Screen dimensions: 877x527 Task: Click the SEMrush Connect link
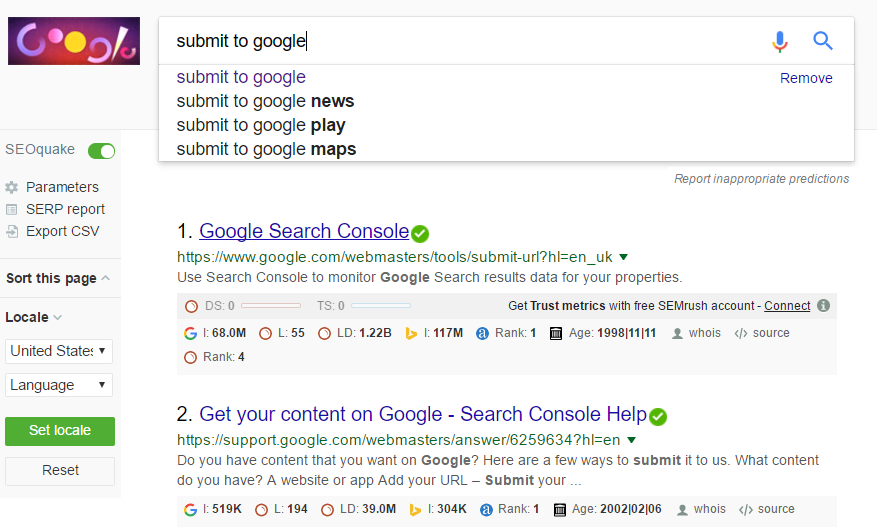point(787,306)
